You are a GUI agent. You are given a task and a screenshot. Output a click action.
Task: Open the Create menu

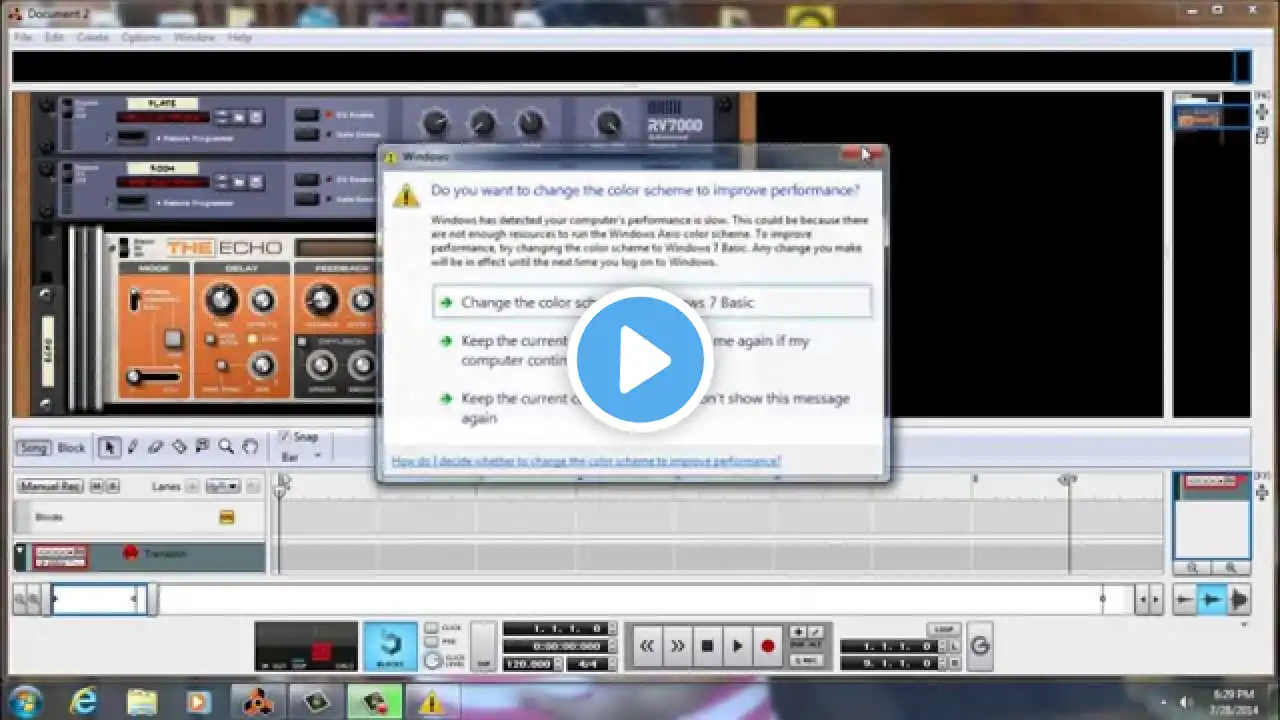tap(92, 37)
